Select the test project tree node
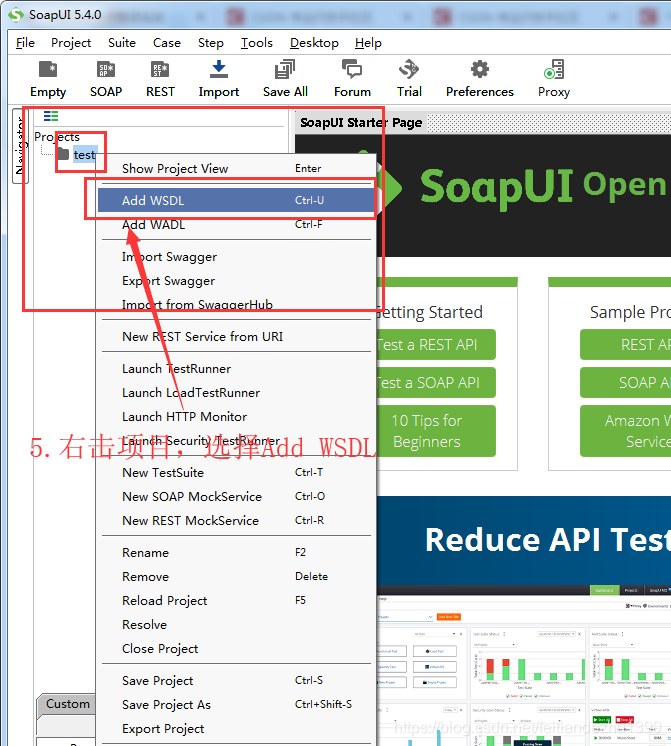The width and height of the screenshot is (671, 746). coord(84,155)
